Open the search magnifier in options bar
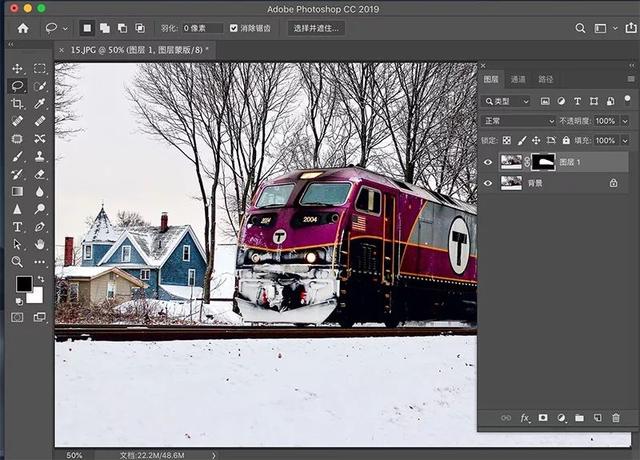The image size is (640, 460). click(x=580, y=28)
